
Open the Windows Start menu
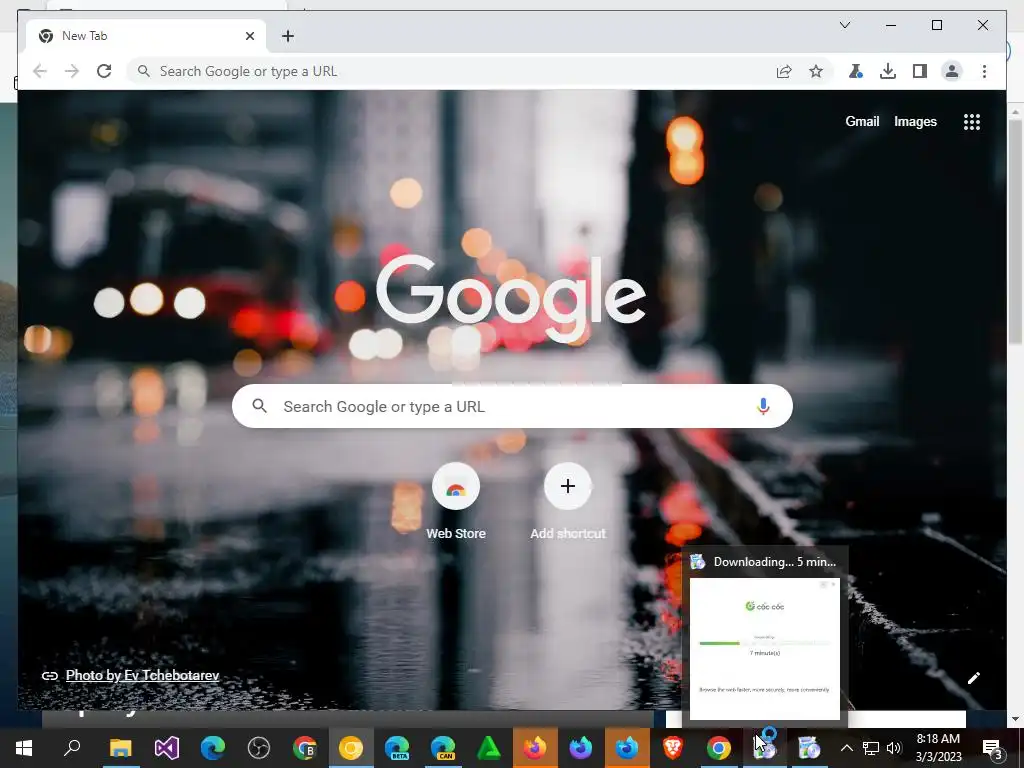tap(24, 748)
